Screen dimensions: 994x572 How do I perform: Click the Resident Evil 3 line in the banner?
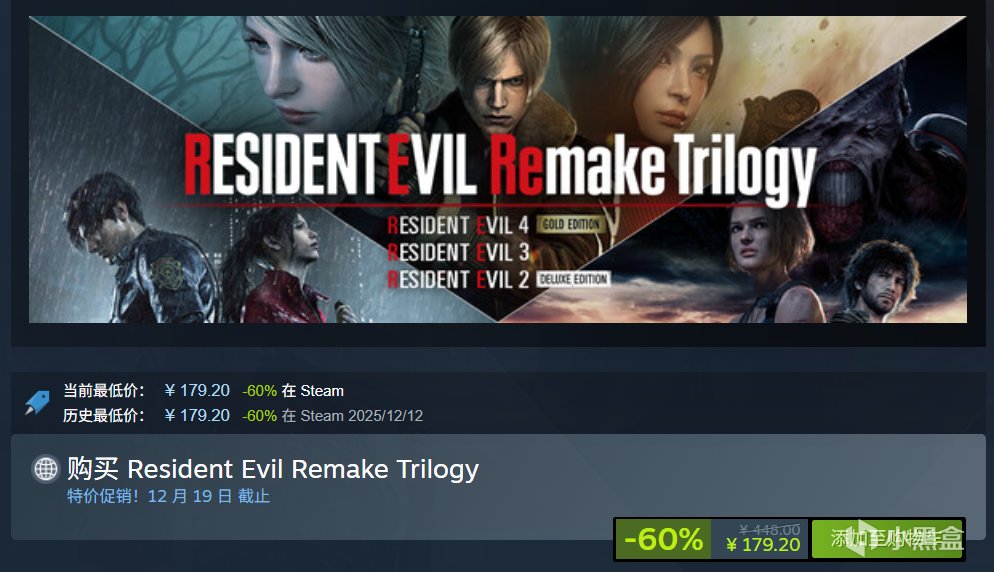pyautogui.click(x=458, y=252)
